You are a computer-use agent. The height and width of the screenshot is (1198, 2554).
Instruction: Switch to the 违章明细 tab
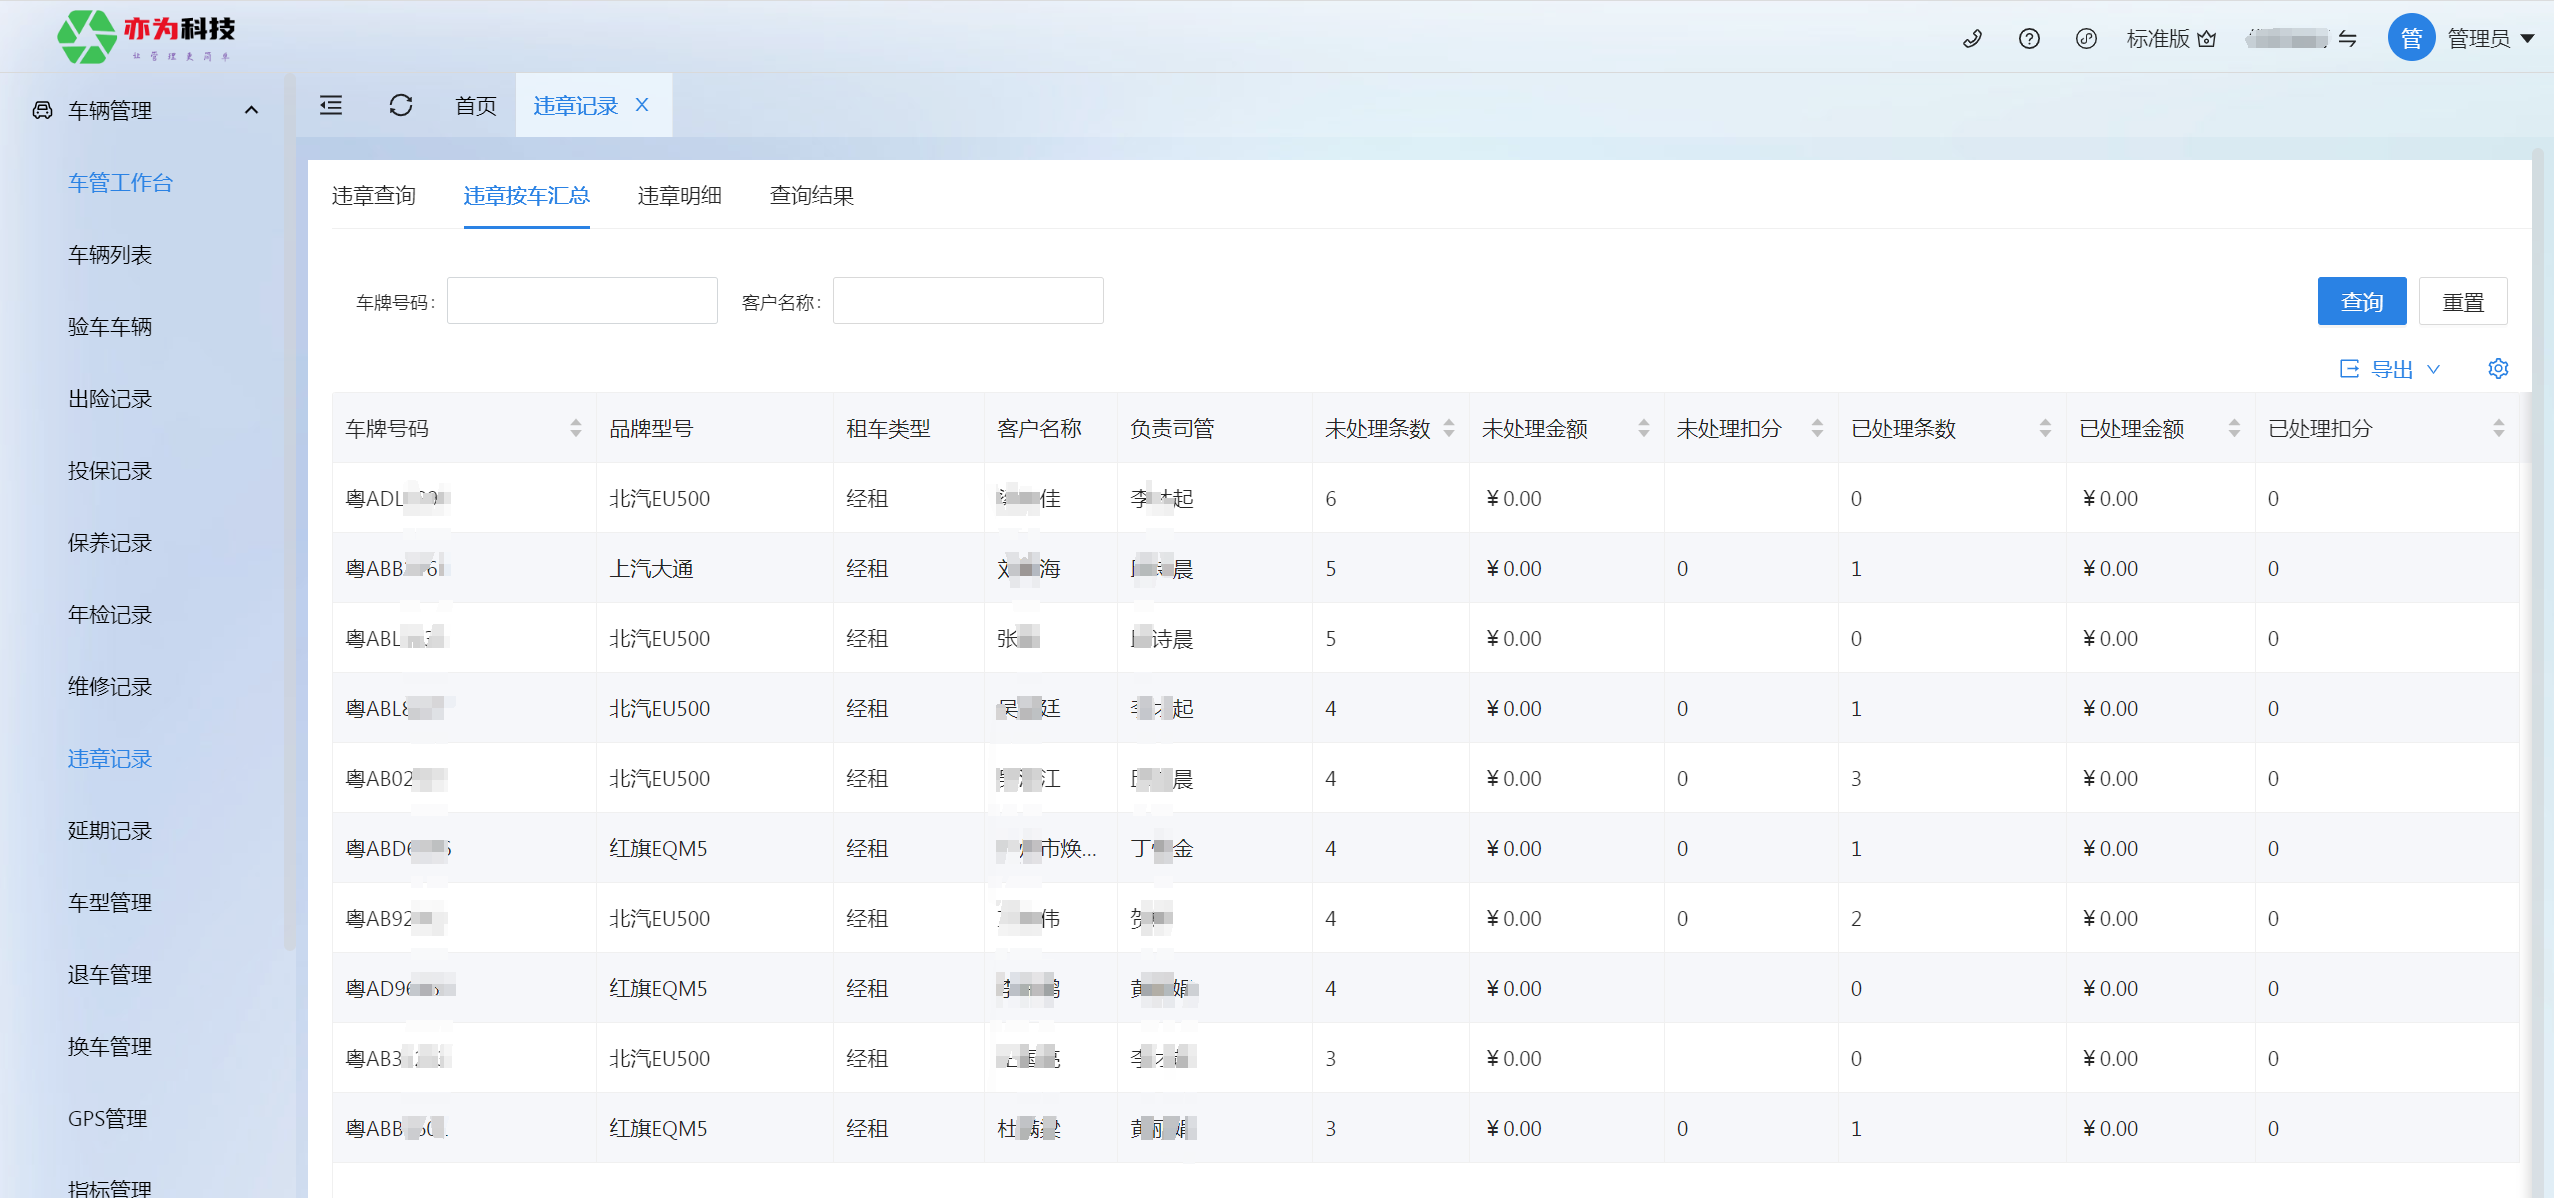point(679,196)
